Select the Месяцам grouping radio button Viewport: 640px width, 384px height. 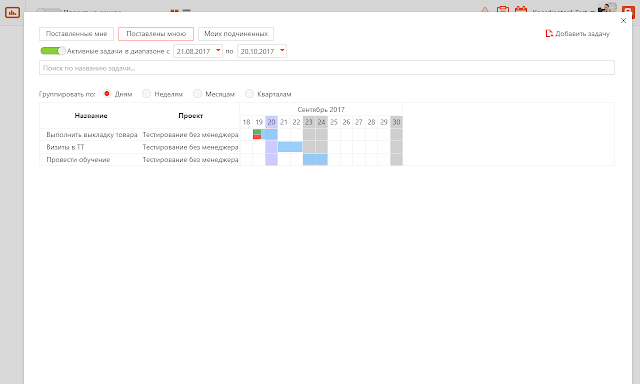[197, 94]
